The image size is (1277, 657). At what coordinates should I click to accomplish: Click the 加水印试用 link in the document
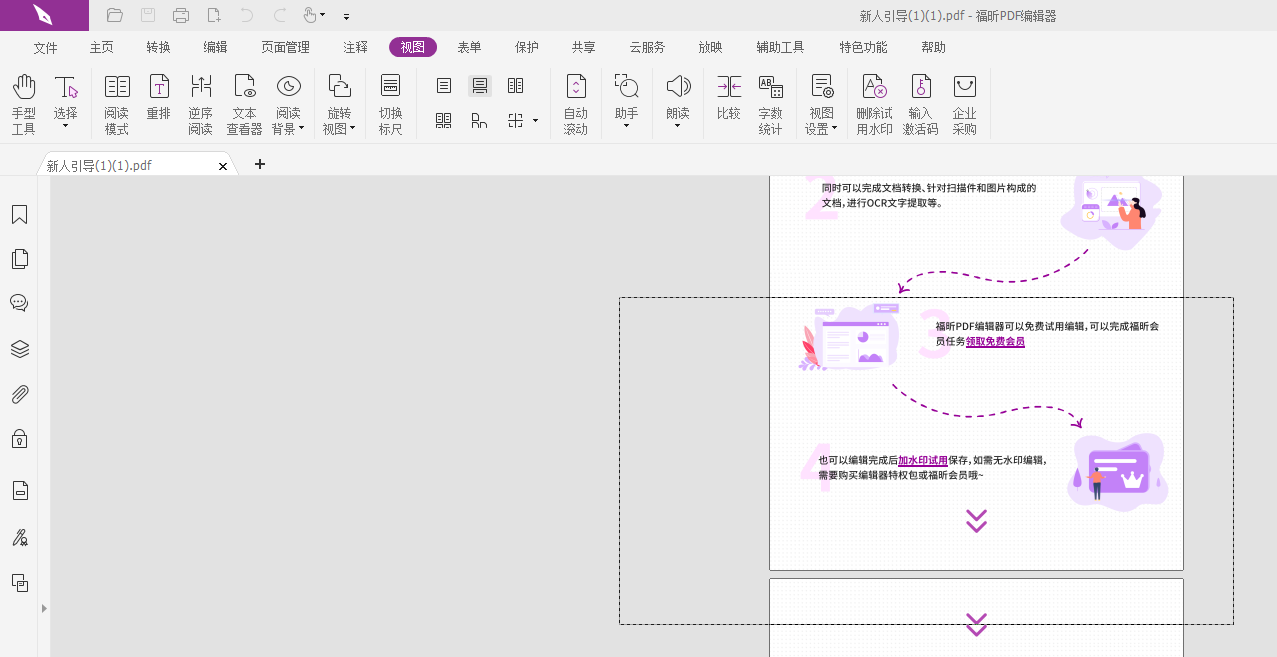tap(921, 460)
